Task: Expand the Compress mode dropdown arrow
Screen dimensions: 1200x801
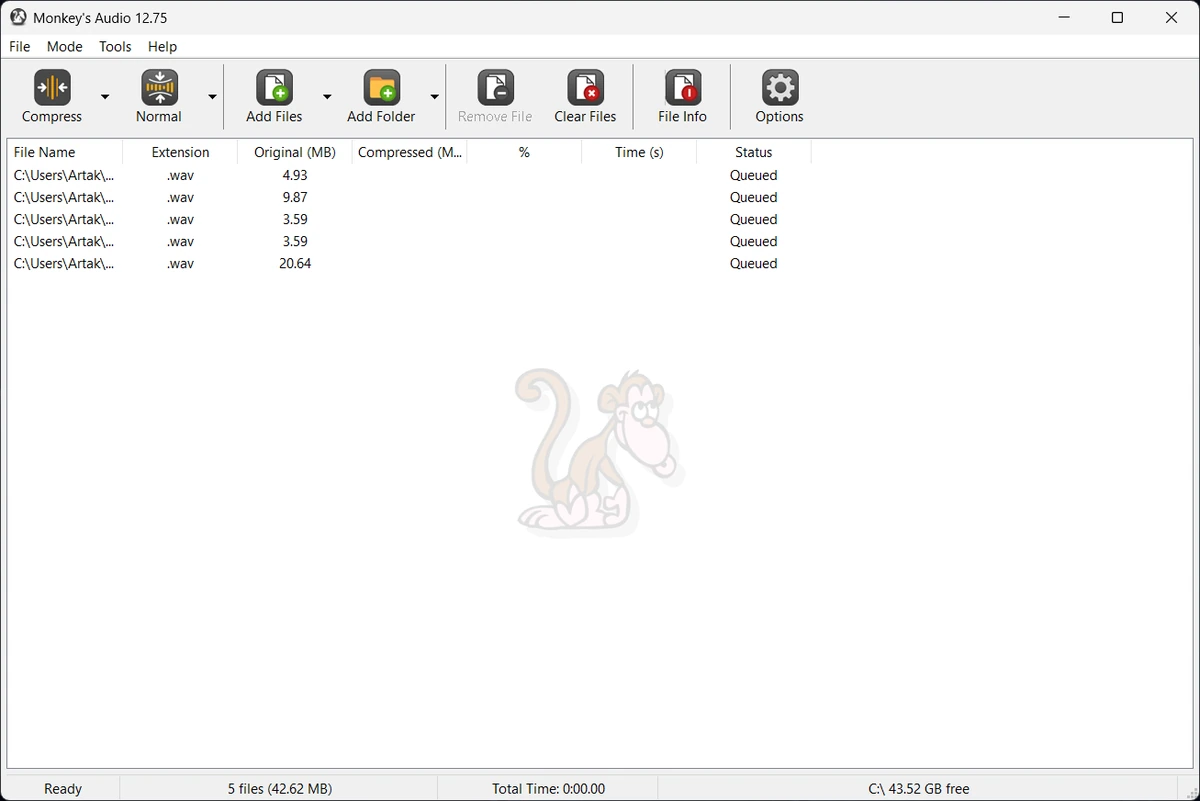Action: [x=105, y=96]
